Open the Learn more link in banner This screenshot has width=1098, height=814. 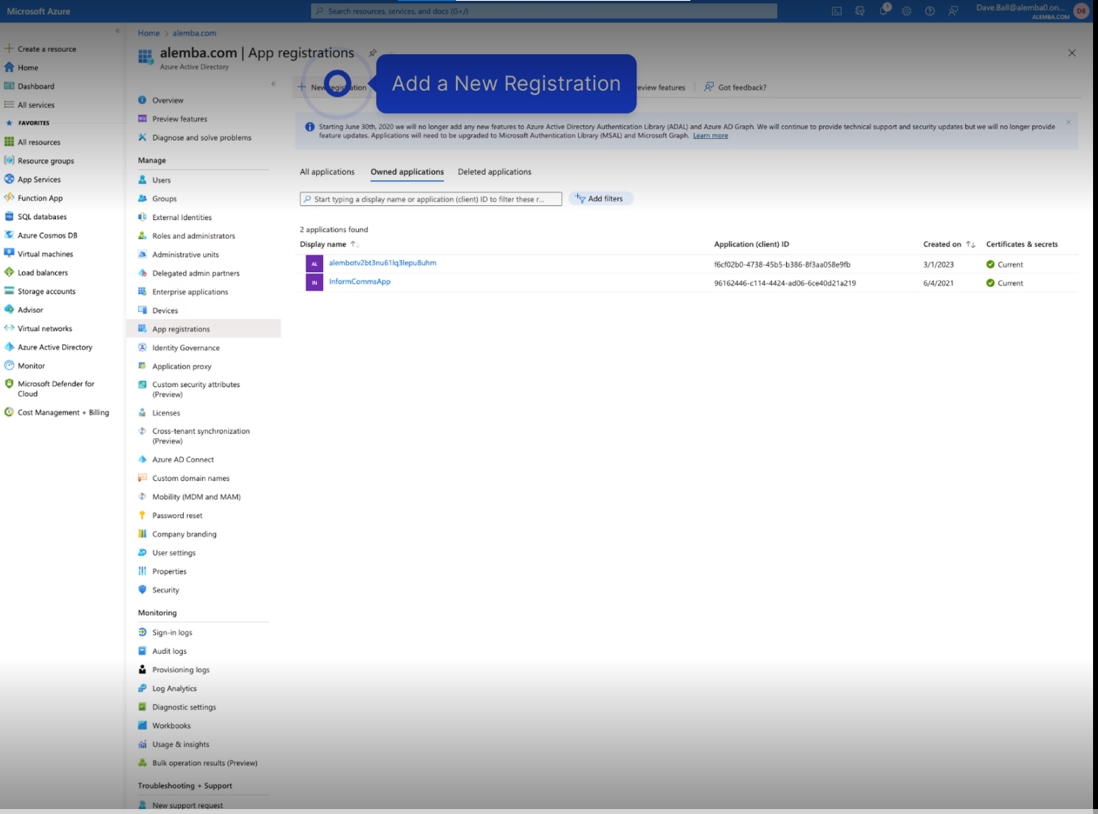710,136
